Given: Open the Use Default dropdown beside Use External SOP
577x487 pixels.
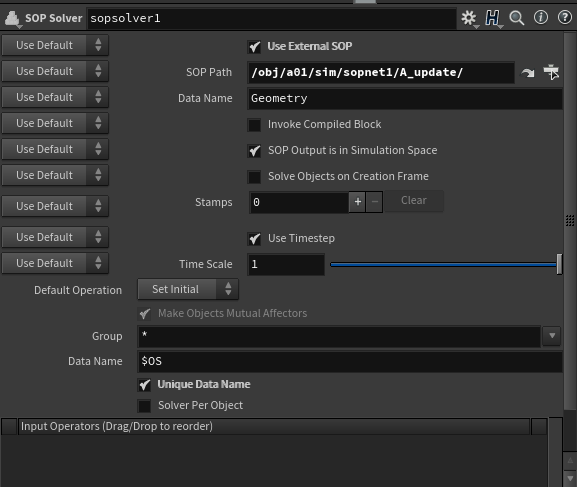Looking at the screenshot, I should point(55,45).
